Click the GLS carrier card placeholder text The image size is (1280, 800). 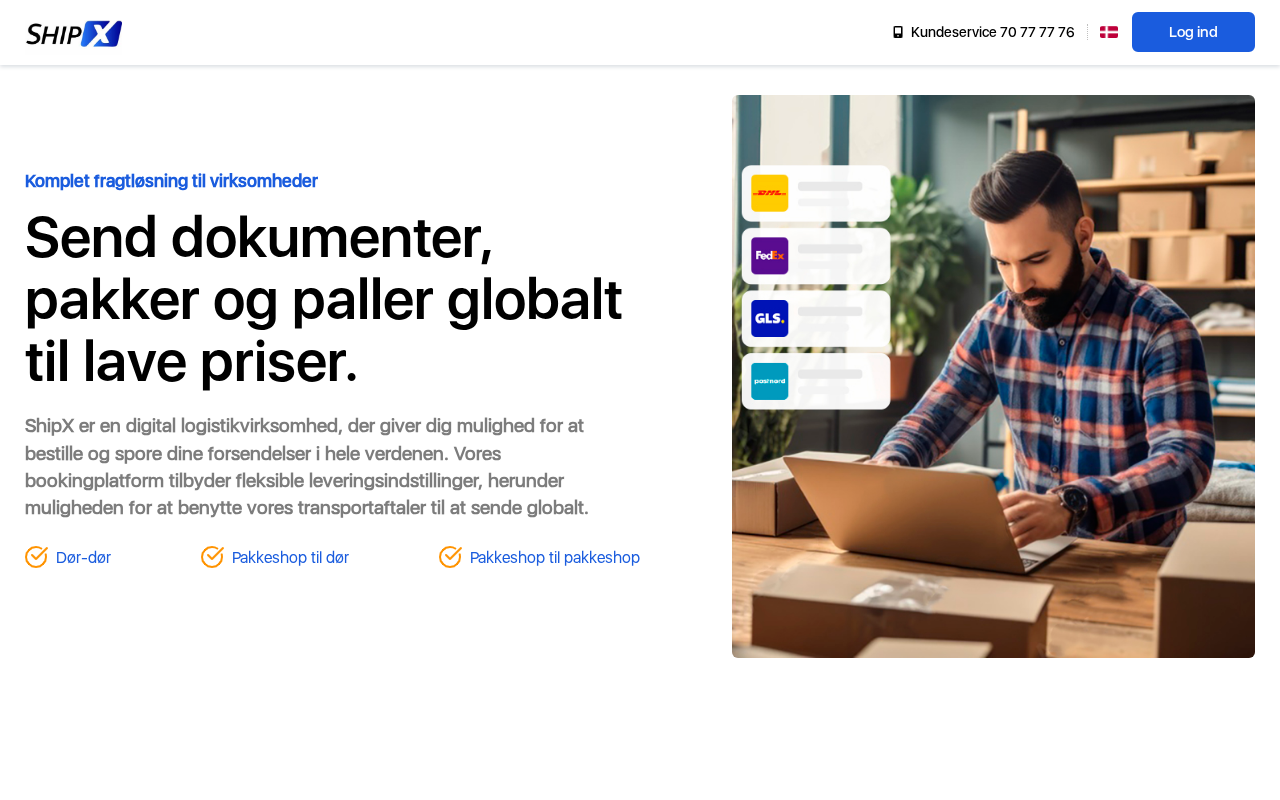830,318
